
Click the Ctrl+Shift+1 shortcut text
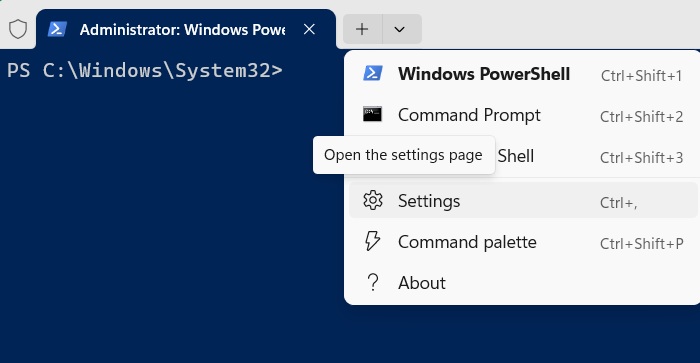coord(641,76)
